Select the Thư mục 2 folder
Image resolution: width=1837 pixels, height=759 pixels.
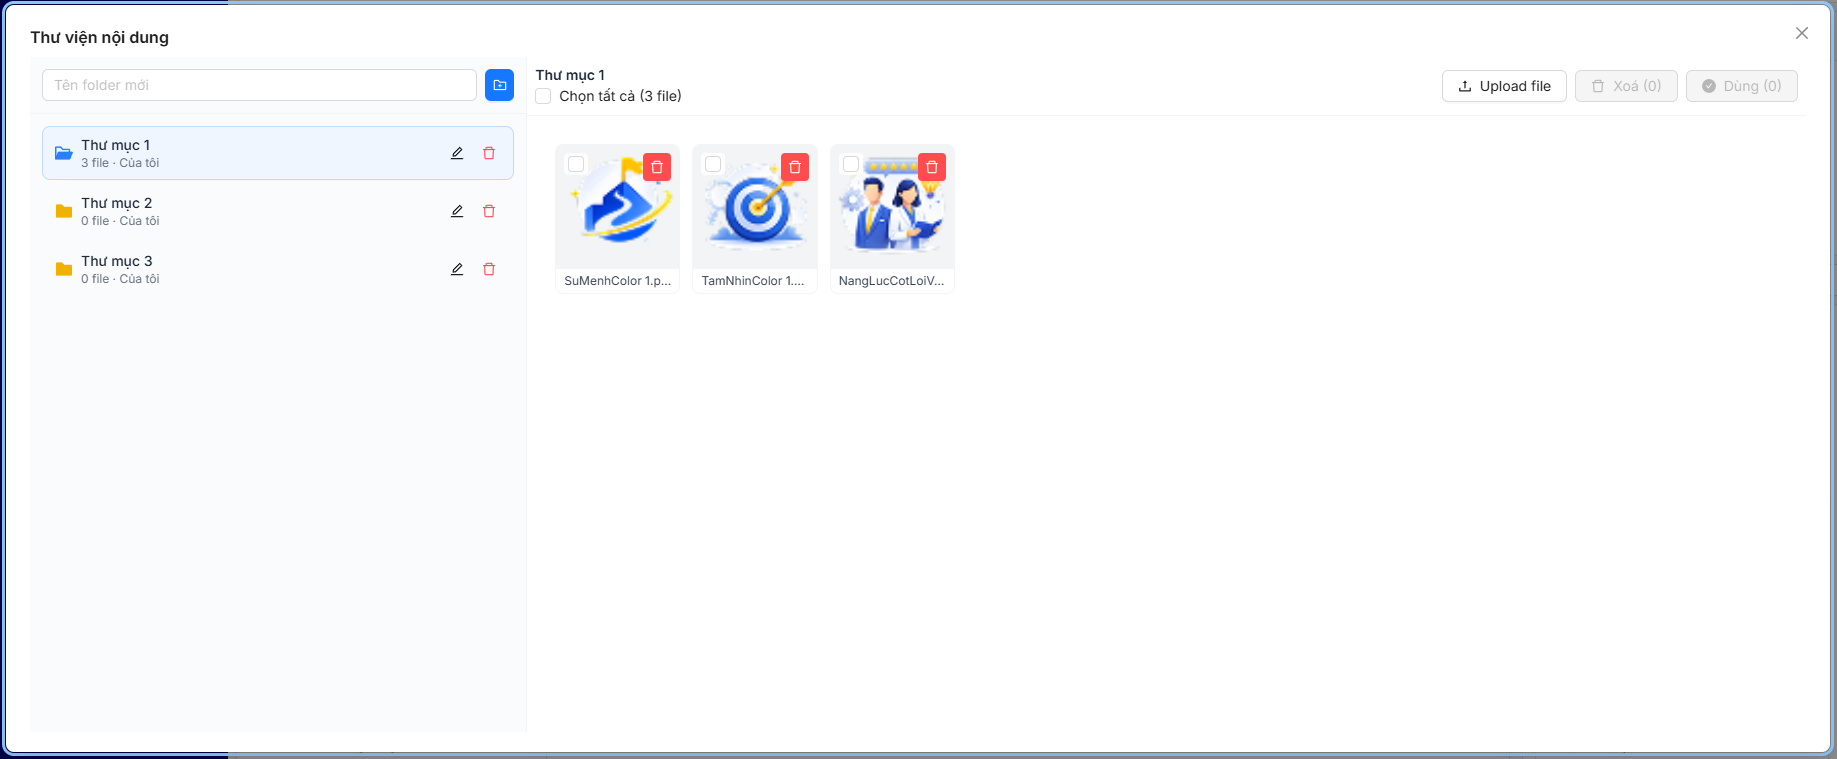pos(278,211)
